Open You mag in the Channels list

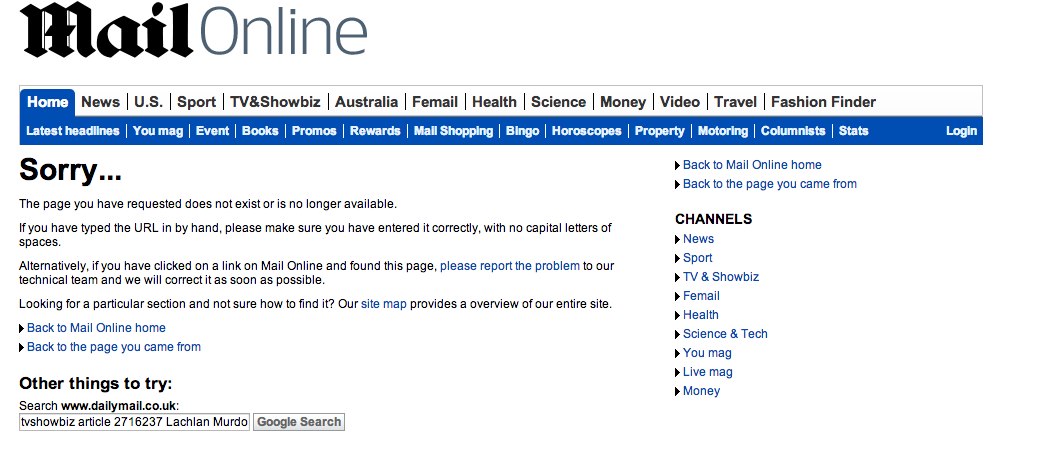tap(707, 352)
